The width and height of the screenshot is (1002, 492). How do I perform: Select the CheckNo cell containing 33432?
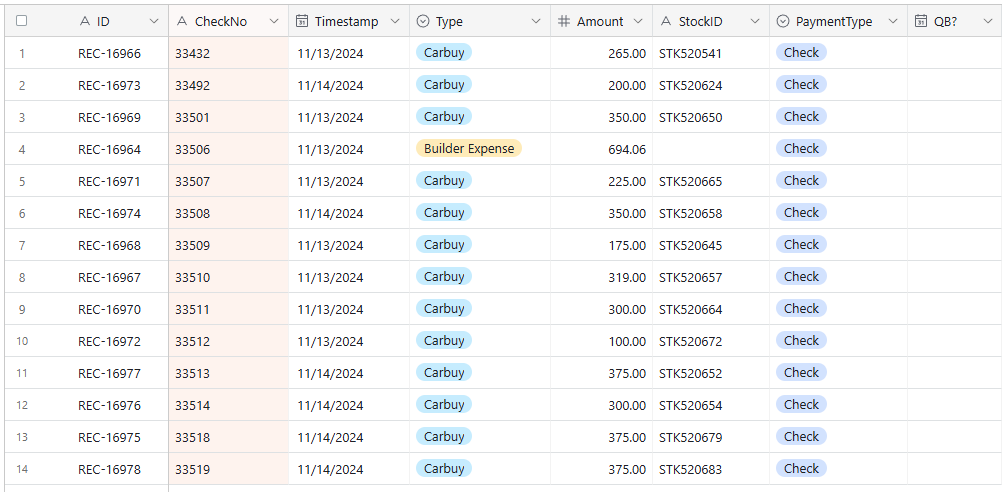click(229, 53)
